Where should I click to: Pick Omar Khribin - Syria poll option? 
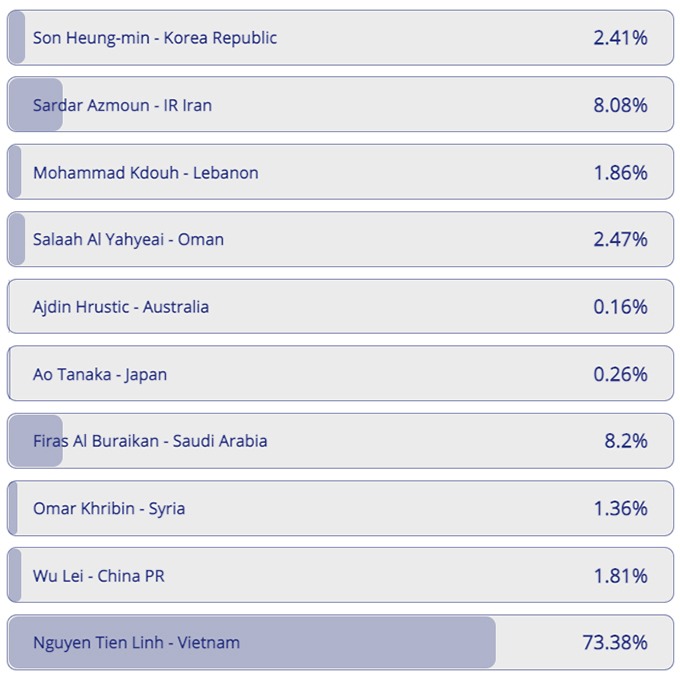point(109,508)
